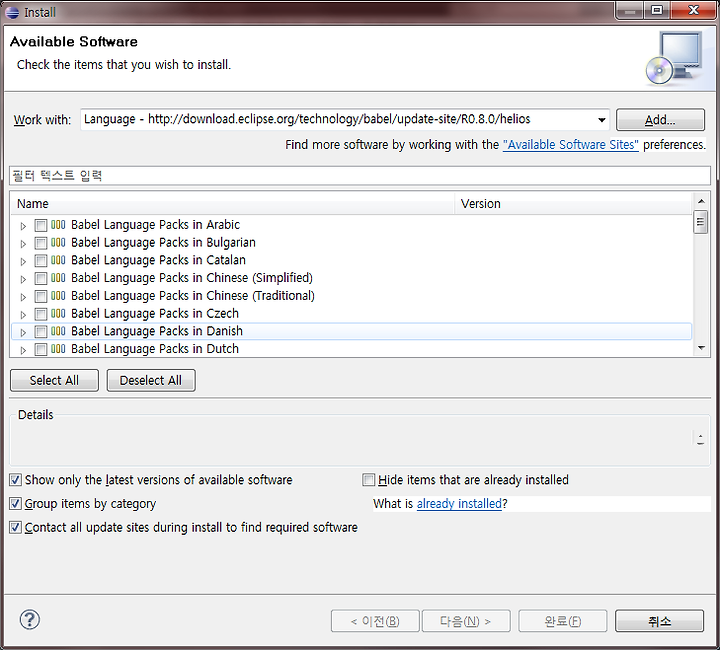Expand the Chinese (Traditional) tree node

[23, 297]
